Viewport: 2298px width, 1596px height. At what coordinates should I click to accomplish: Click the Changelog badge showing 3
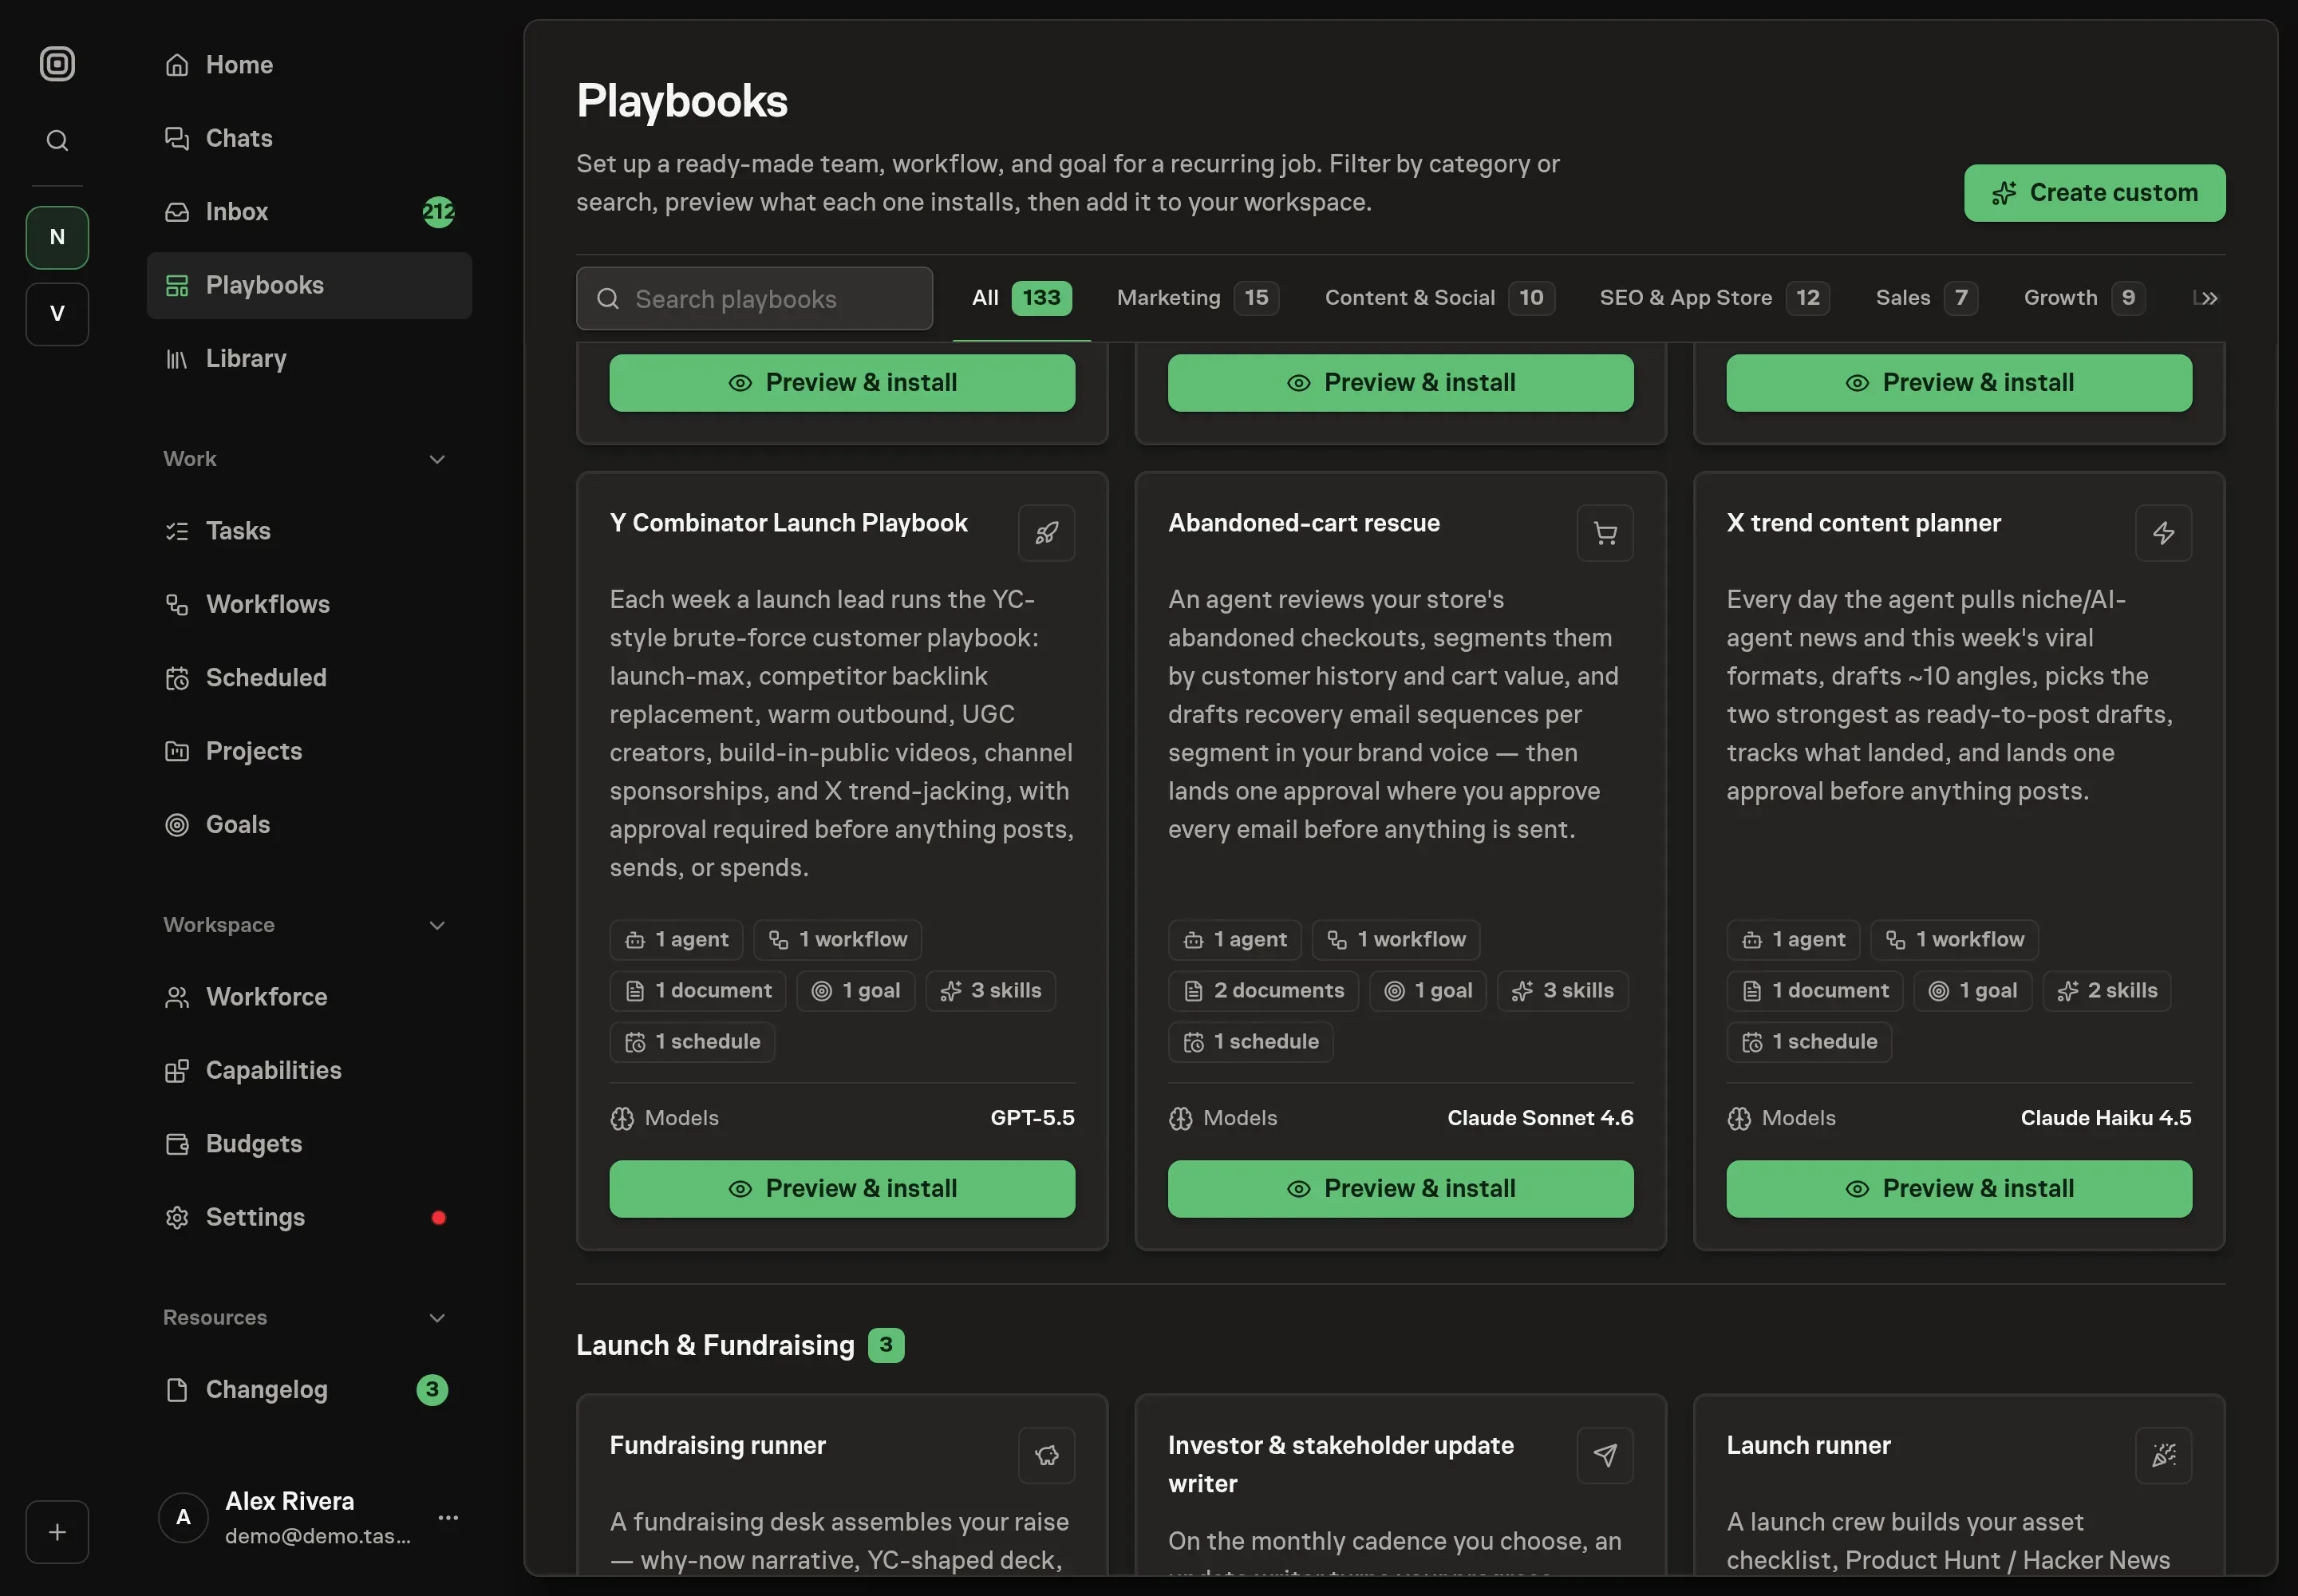tap(432, 1389)
